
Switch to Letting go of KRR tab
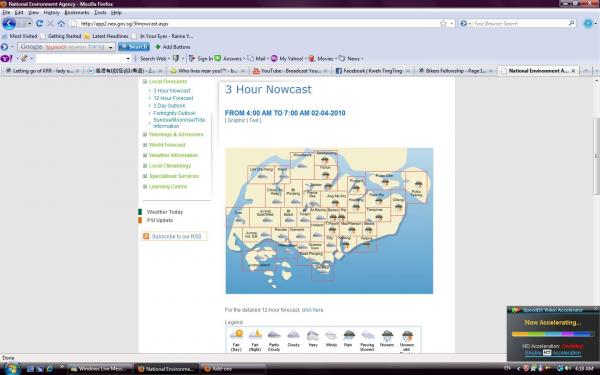(42, 71)
